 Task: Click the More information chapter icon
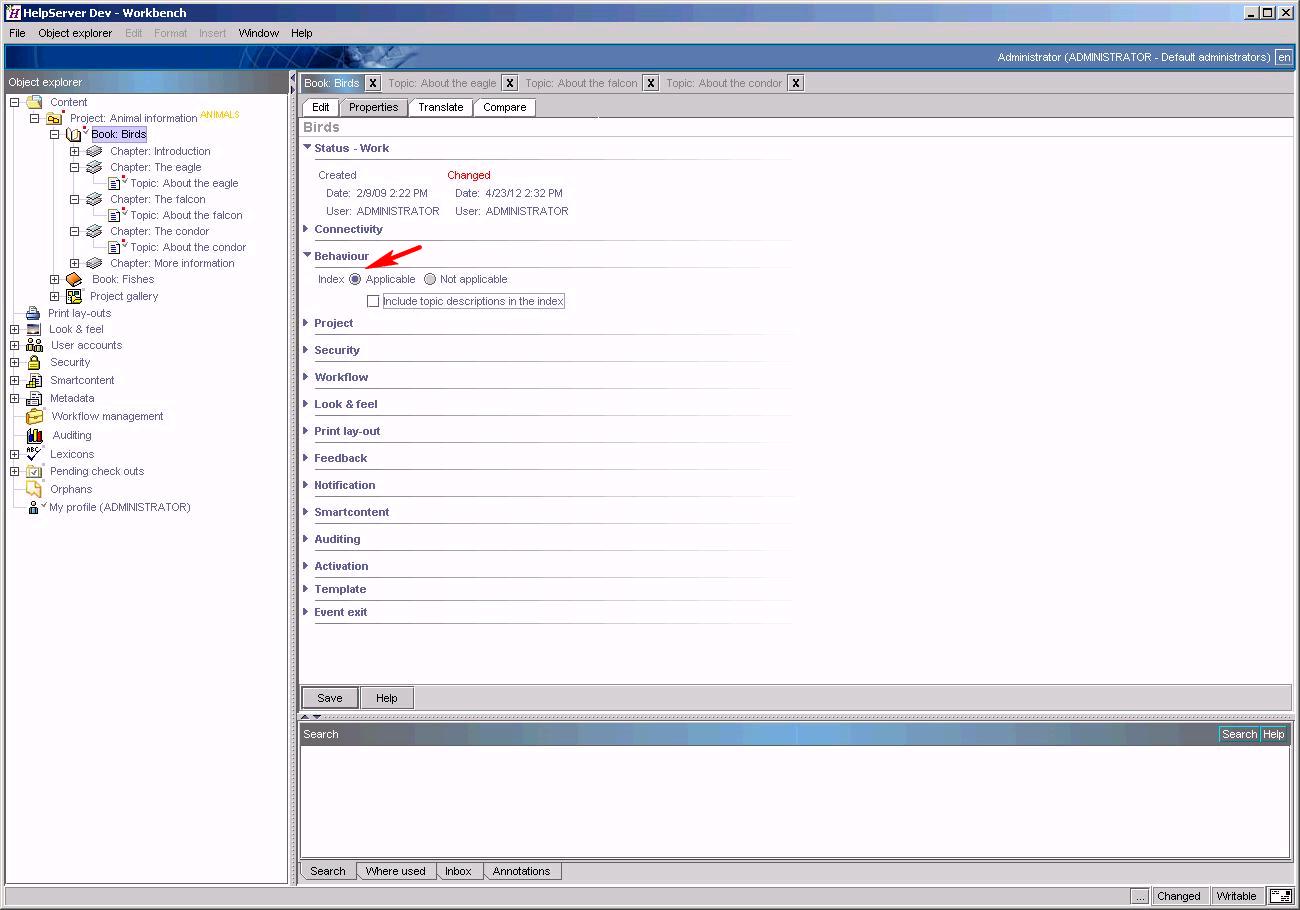94,263
